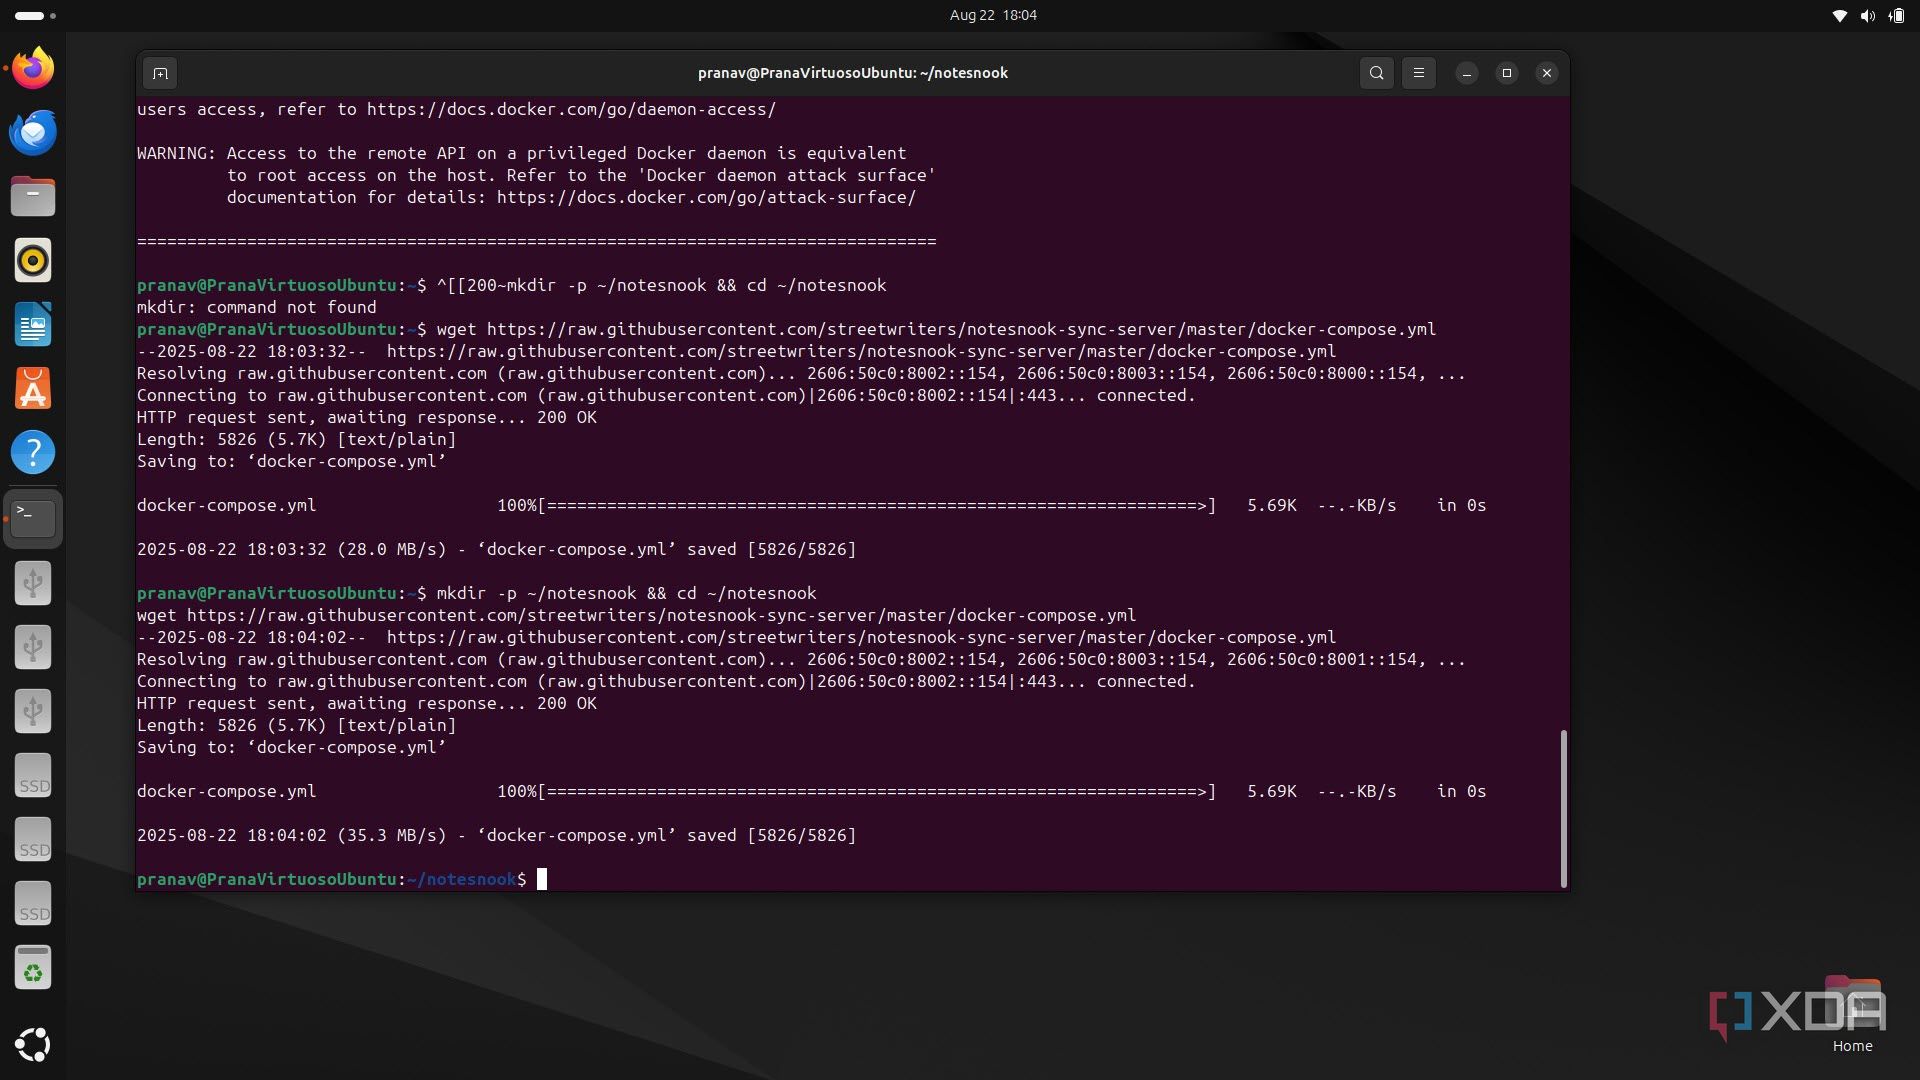Open the Home folder desktop icon

tap(1852, 1014)
